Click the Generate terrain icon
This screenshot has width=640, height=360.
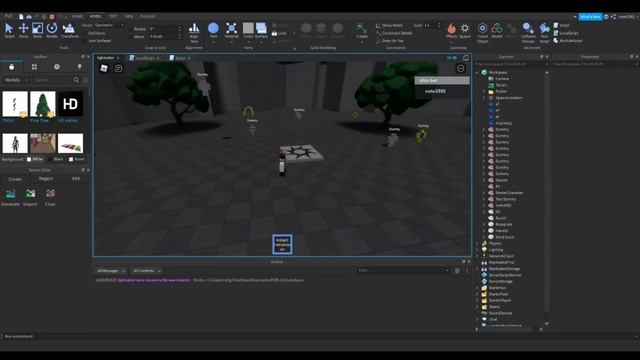[11, 193]
